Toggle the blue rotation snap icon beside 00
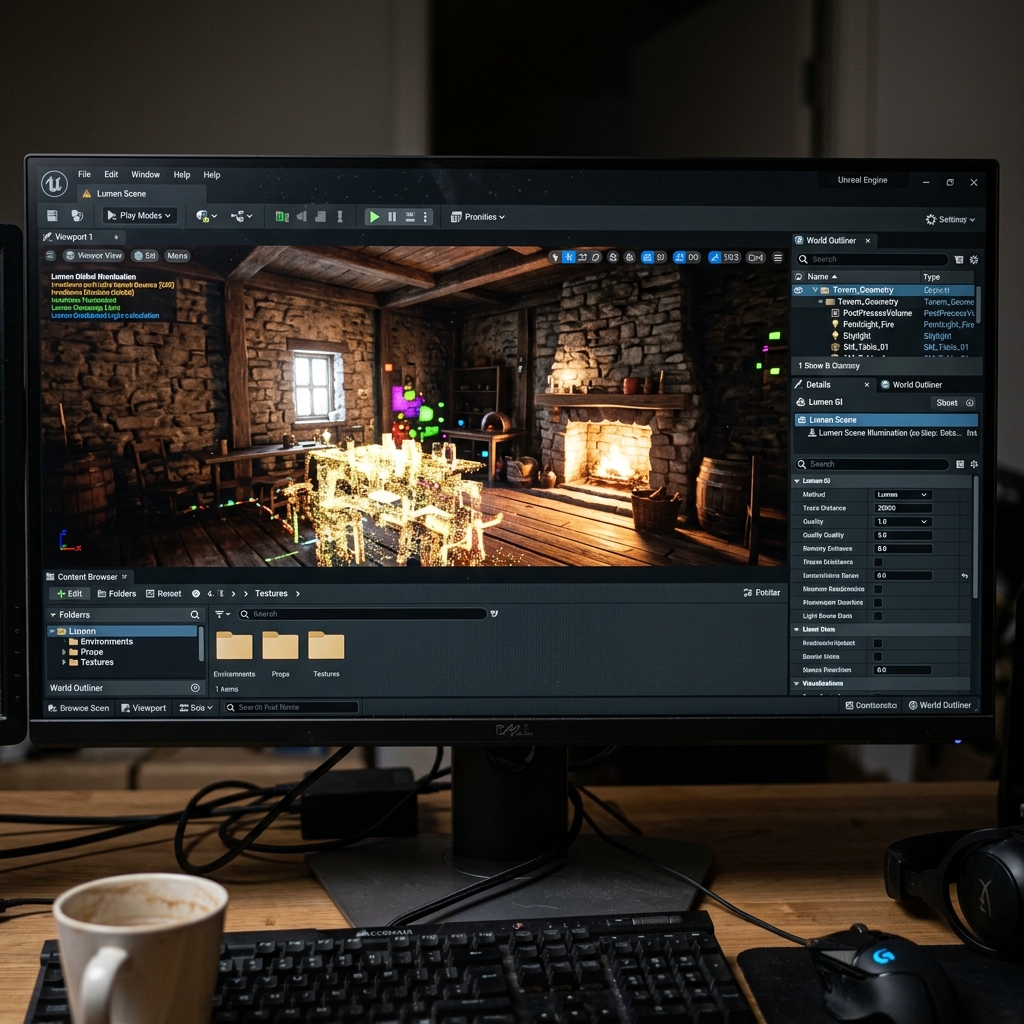 click(679, 257)
